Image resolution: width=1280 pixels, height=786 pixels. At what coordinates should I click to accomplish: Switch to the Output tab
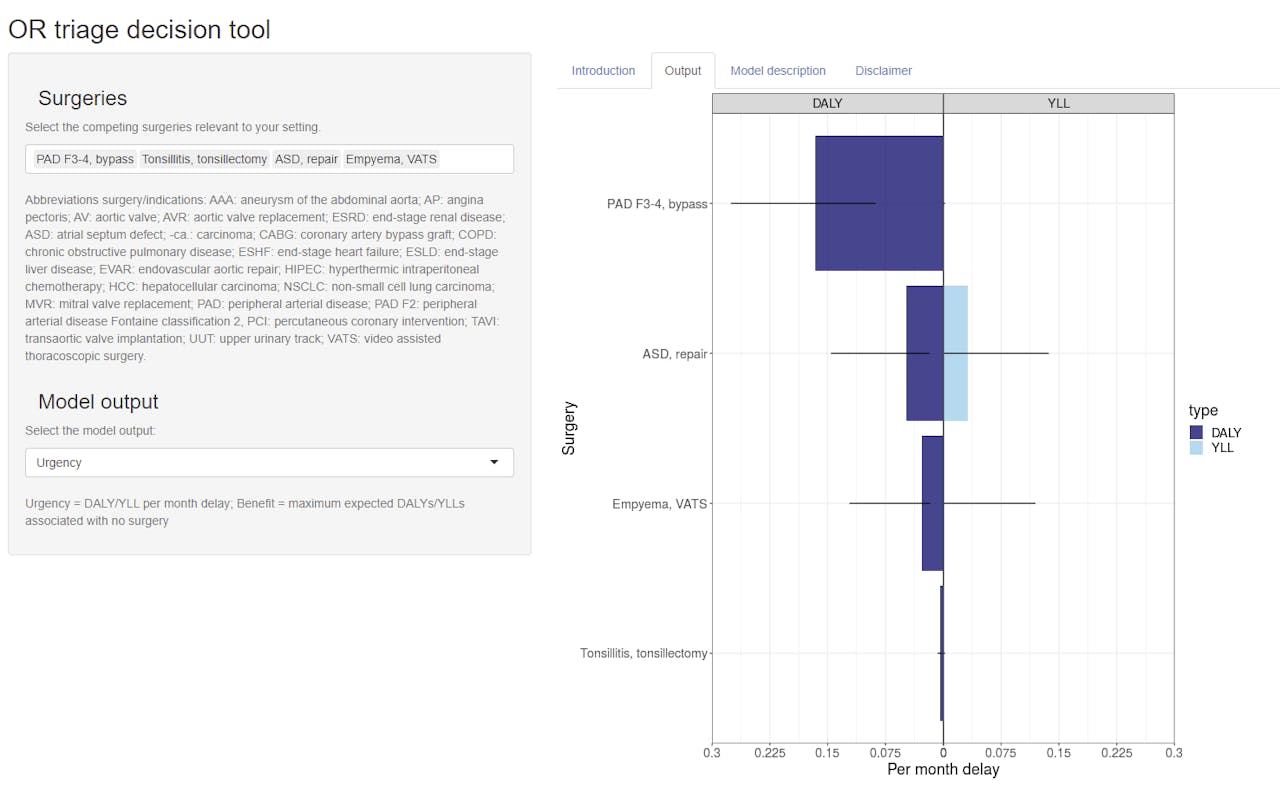coord(683,71)
